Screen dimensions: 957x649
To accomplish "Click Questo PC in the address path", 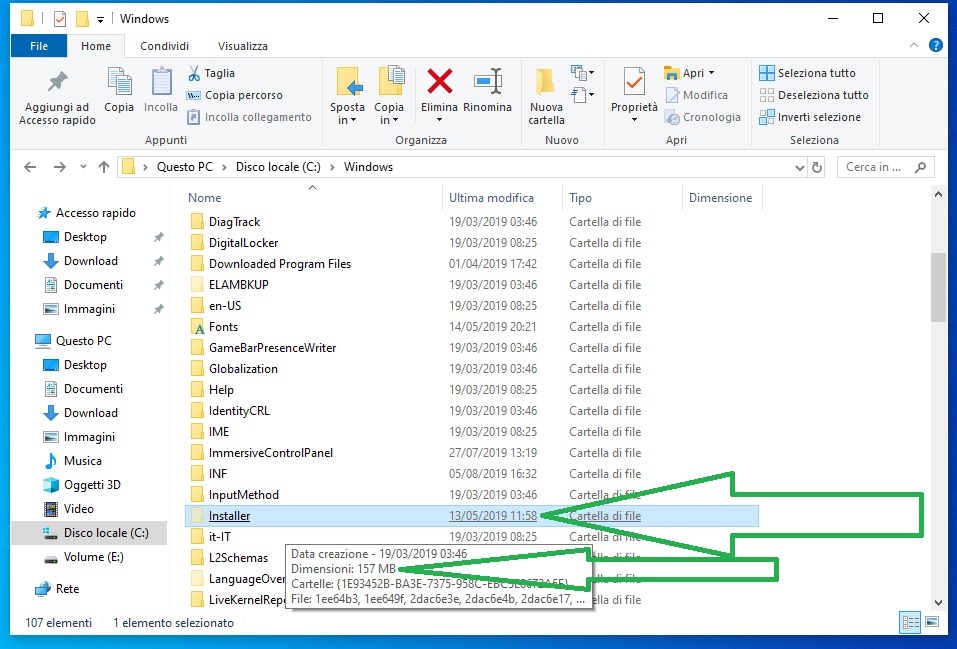I will click(x=184, y=167).
